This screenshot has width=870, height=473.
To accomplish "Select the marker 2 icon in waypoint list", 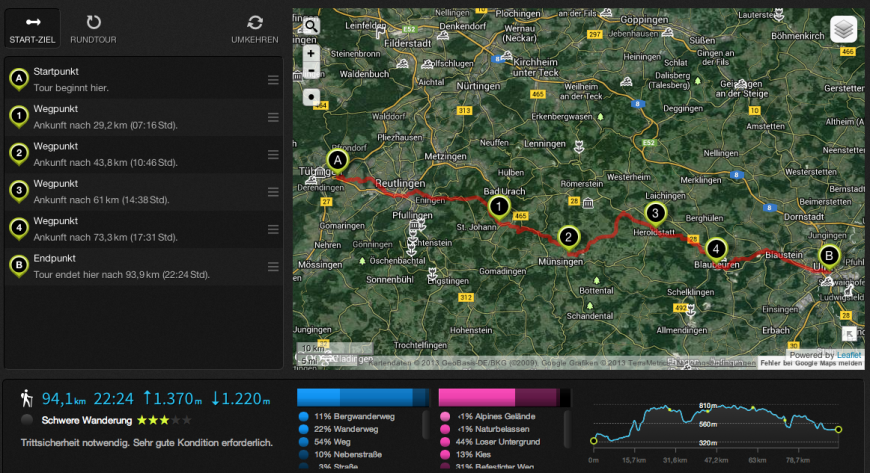I will click(19, 154).
